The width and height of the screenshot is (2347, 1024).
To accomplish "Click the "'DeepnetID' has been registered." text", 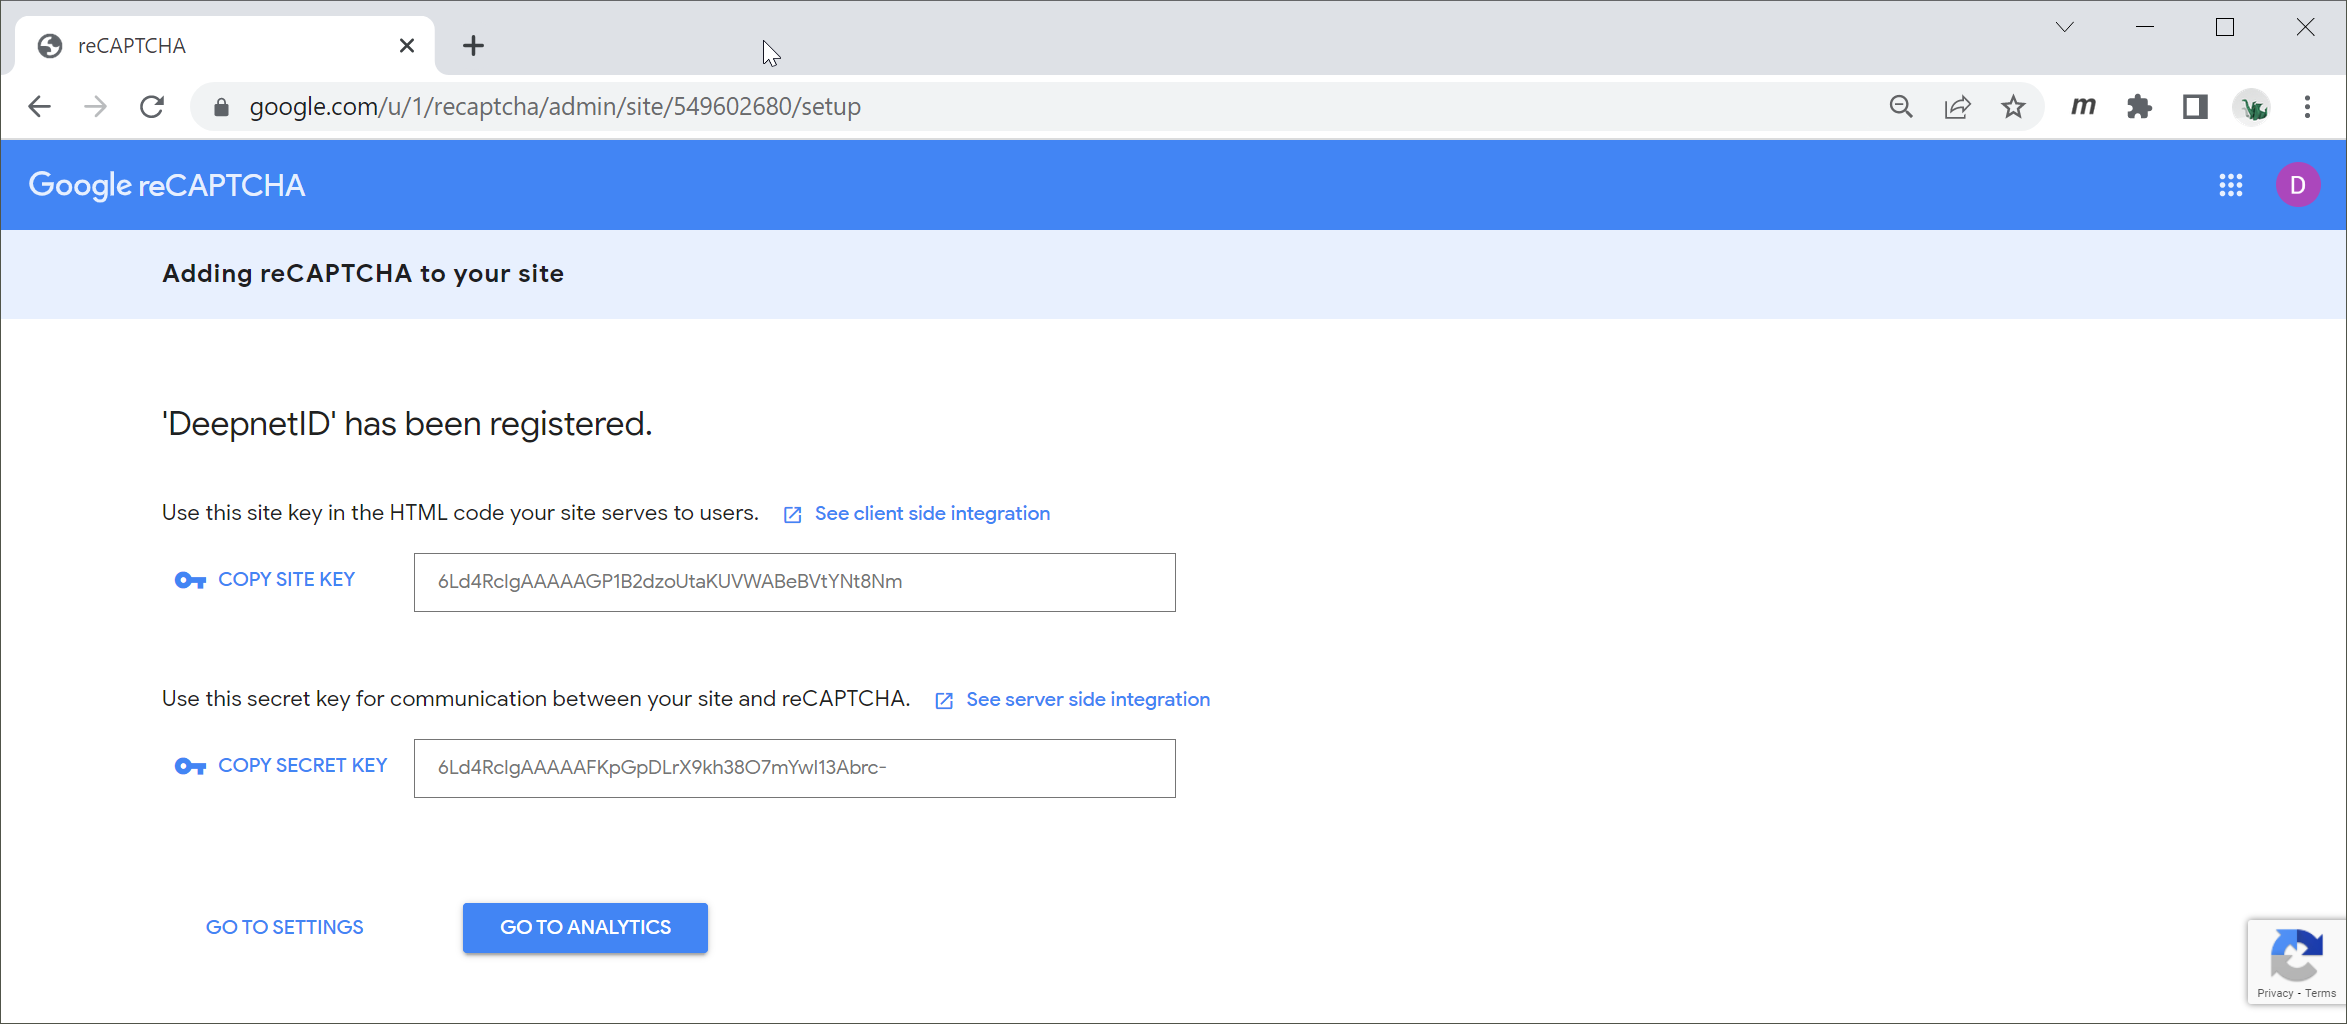I will click(x=407, y=424).
